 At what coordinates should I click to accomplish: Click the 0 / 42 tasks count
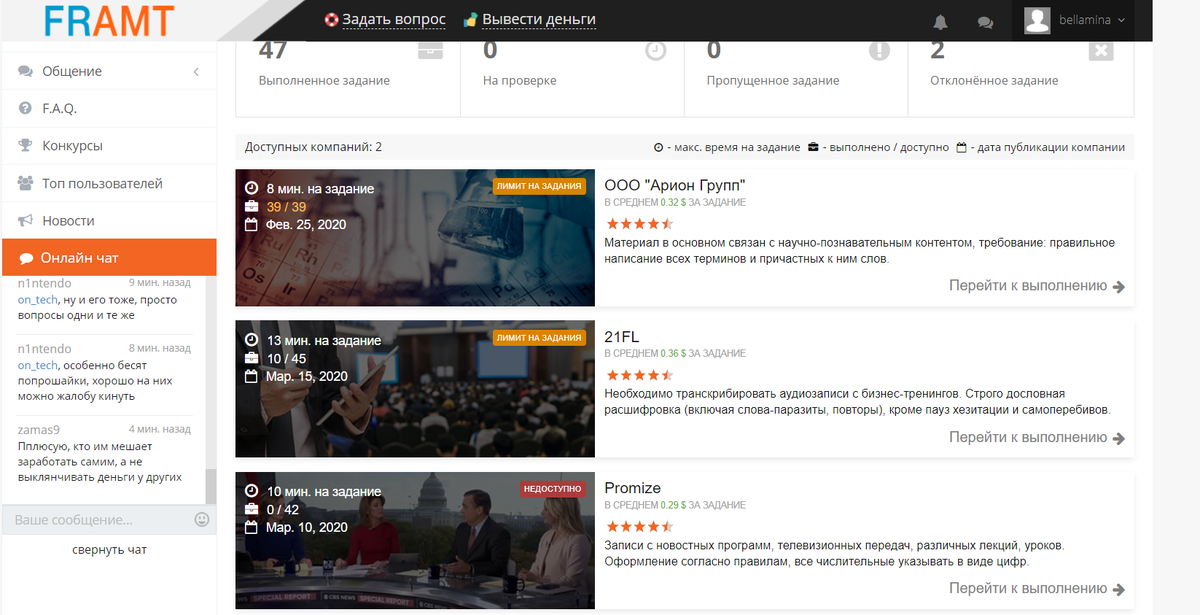[x=282, y=510]
